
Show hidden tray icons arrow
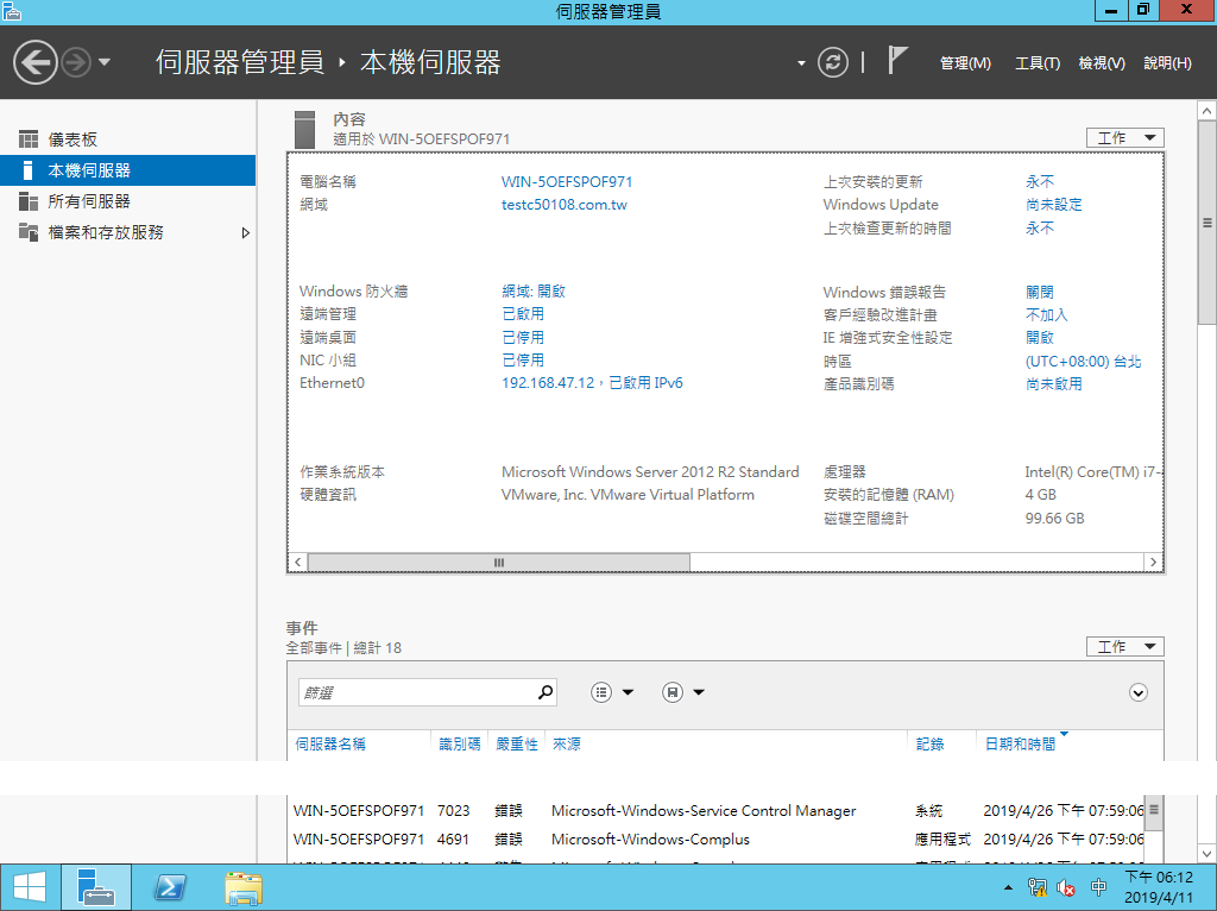[x=1008, y=888]
